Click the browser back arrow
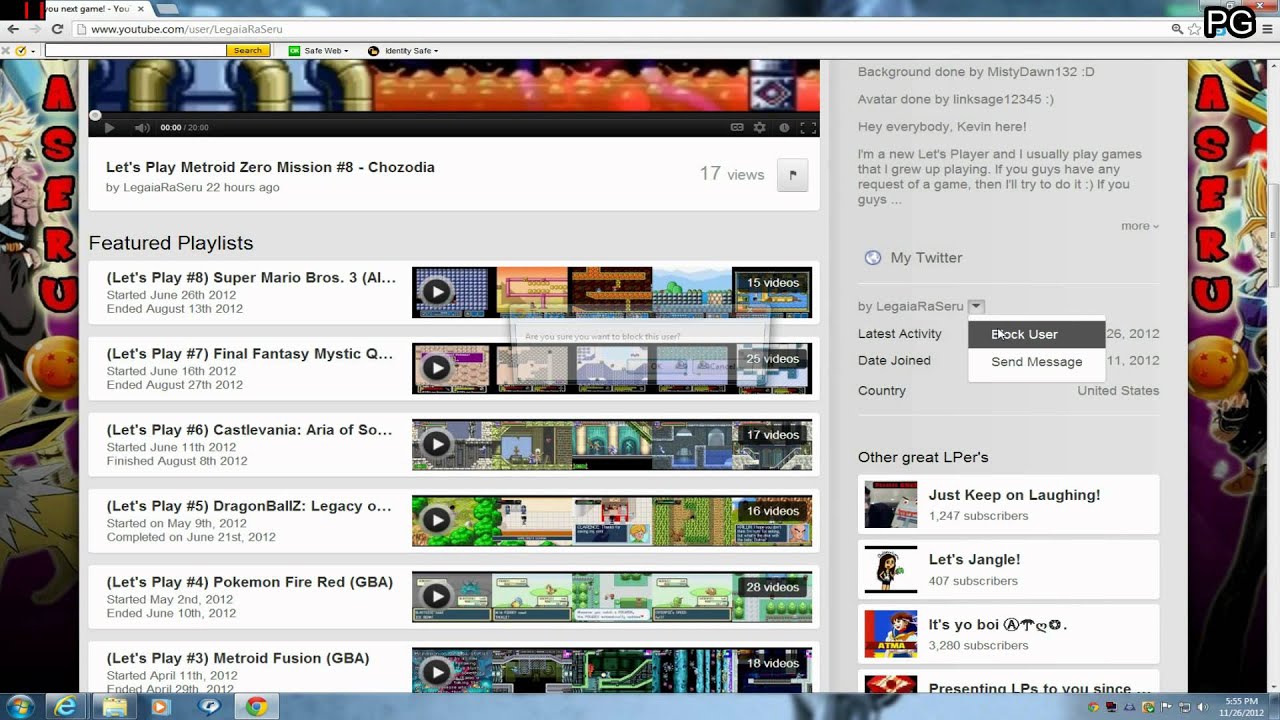Image resolution: width=1280 pixels, height=720 pixels. [13, 29]
